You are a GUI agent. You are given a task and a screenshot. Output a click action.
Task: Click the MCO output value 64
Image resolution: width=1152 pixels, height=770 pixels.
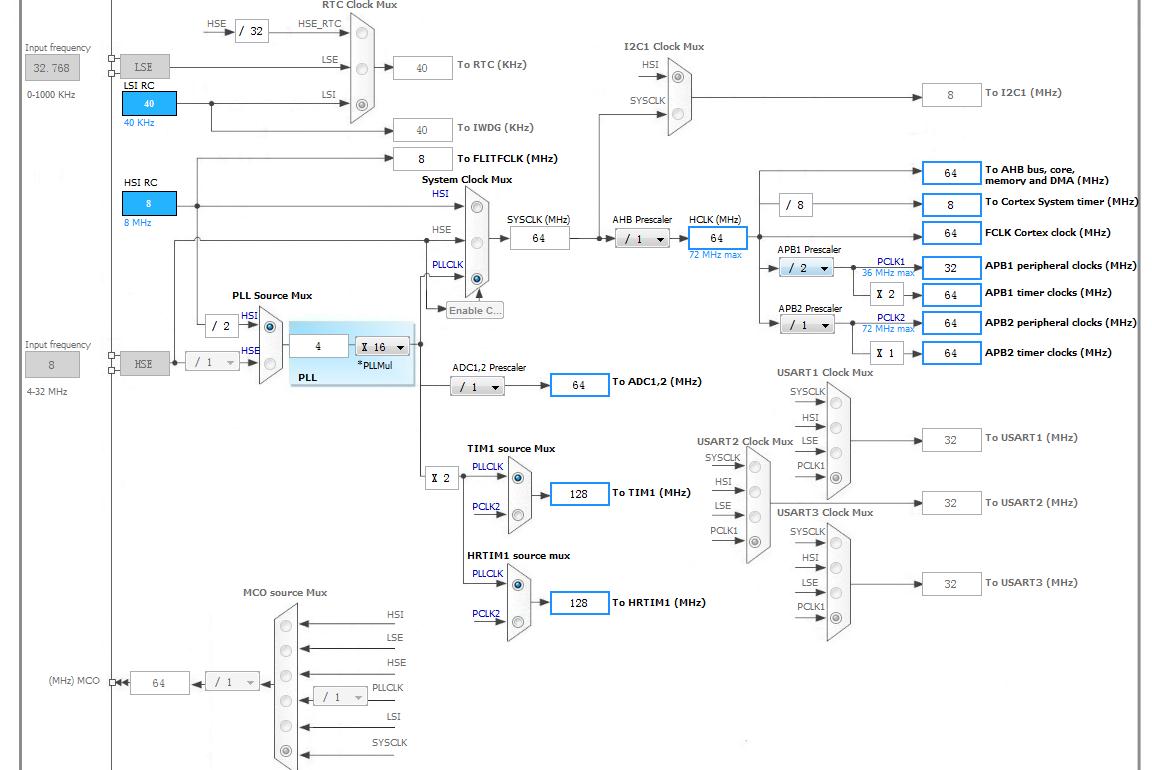159,683
